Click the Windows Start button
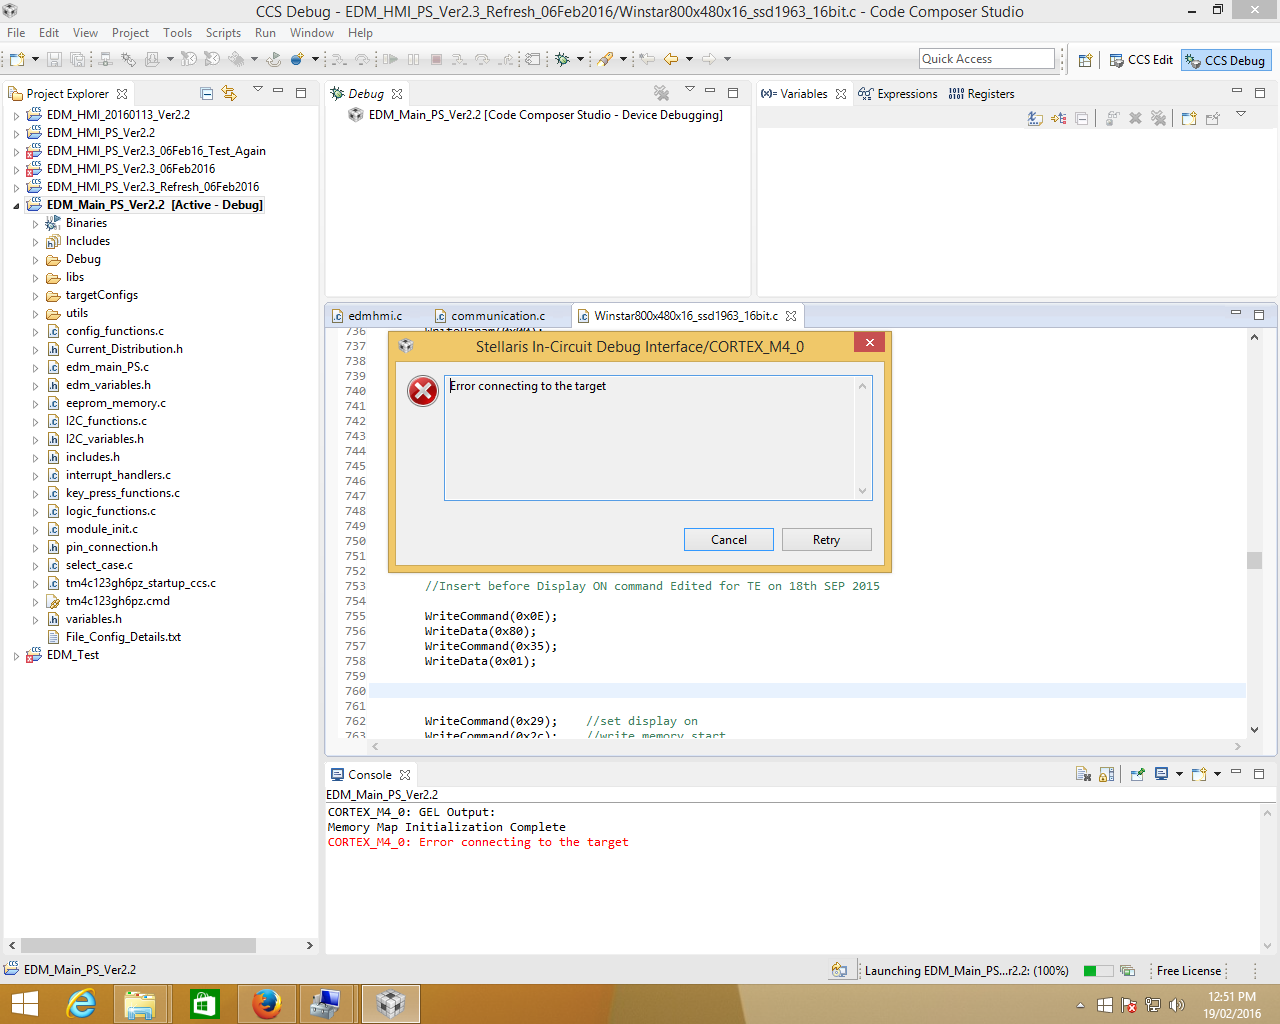The width and height of the screenshot is (1280, 1024). pos(24,1004)
